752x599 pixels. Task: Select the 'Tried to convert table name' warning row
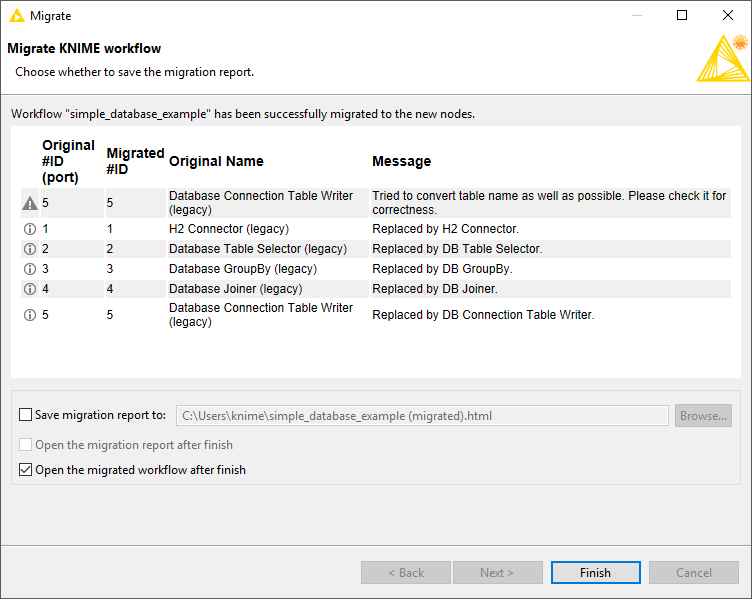tap(376, 203)
